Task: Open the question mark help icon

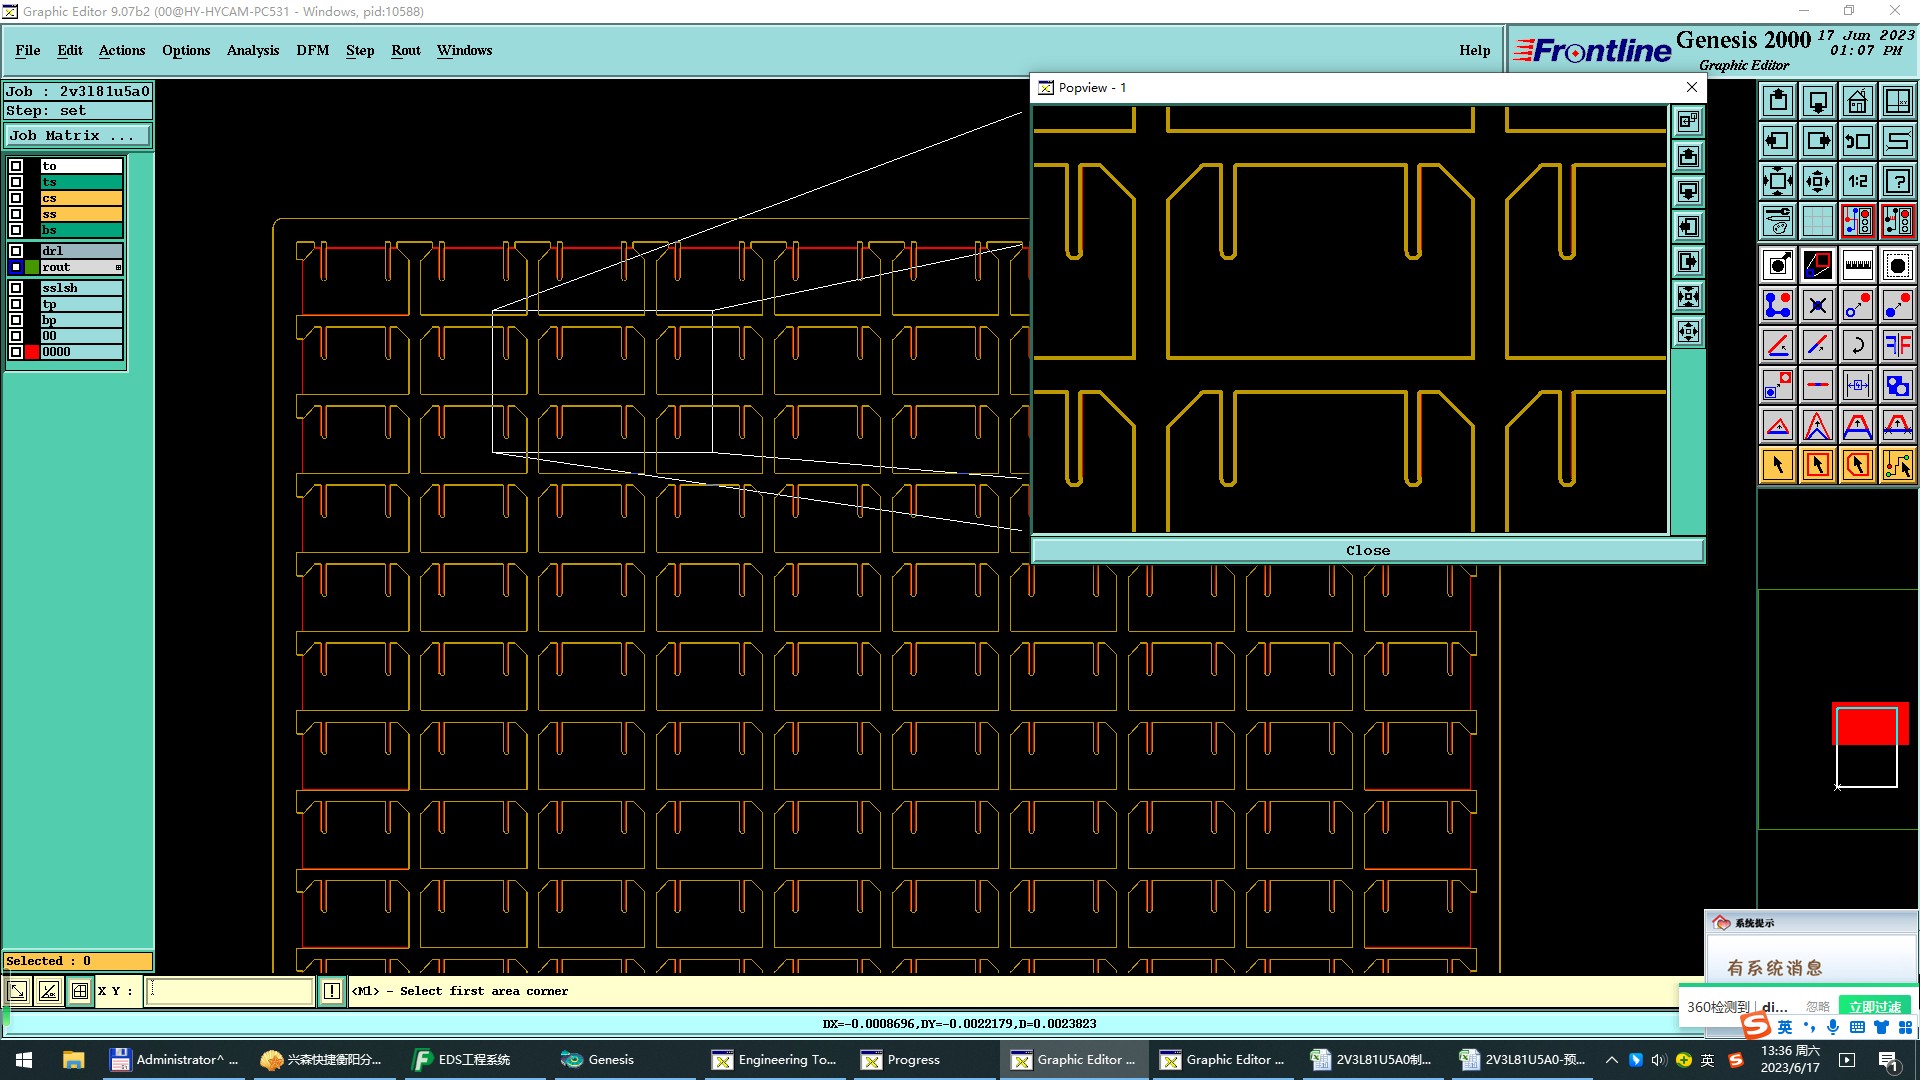Action: (x=1897, y=181)
